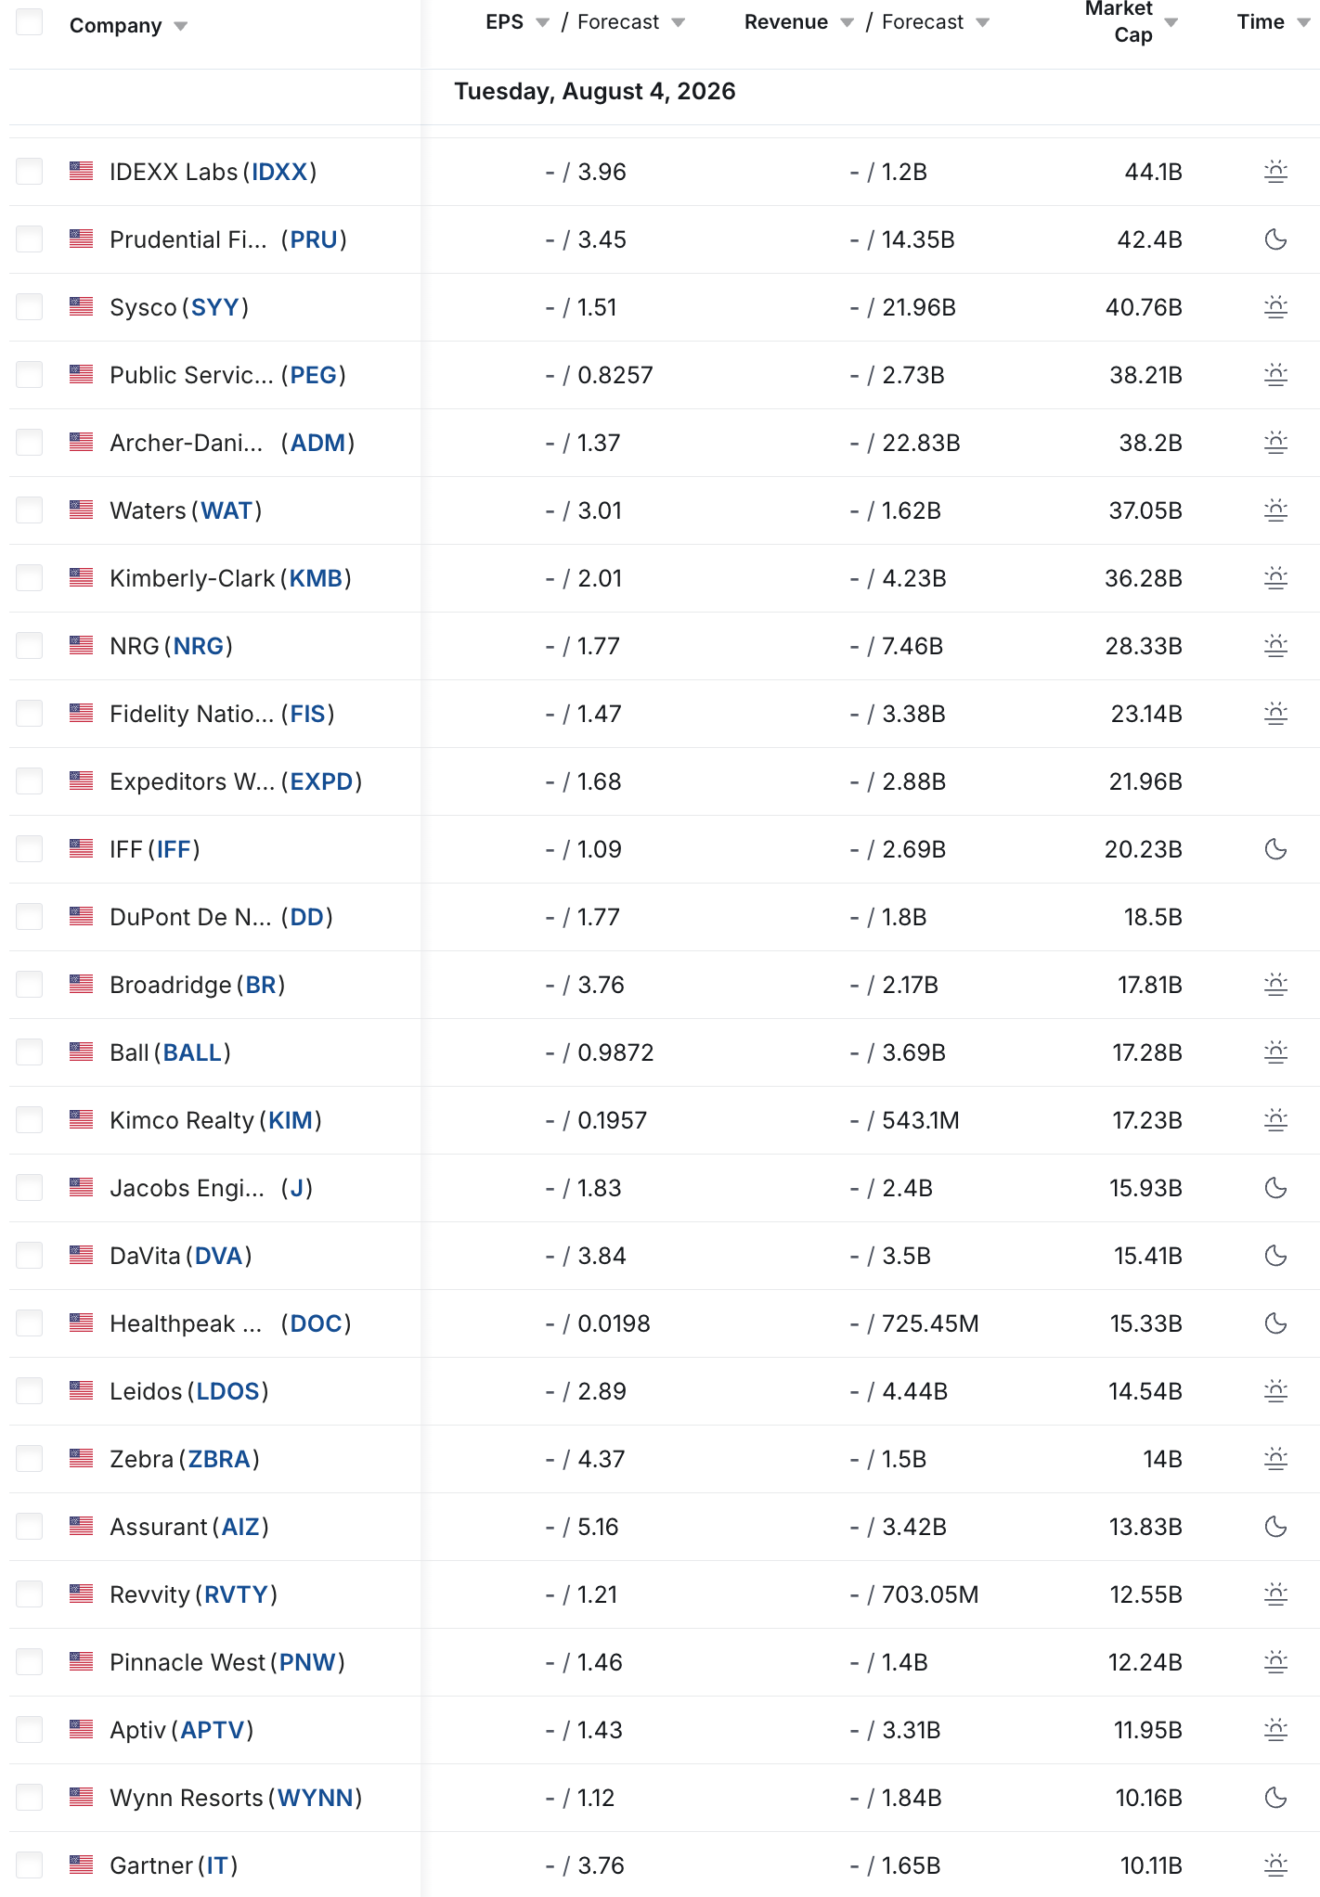Open the NRG ticker link
1320x1897 pixels.
pyautogui.click(x=198, y=647)
